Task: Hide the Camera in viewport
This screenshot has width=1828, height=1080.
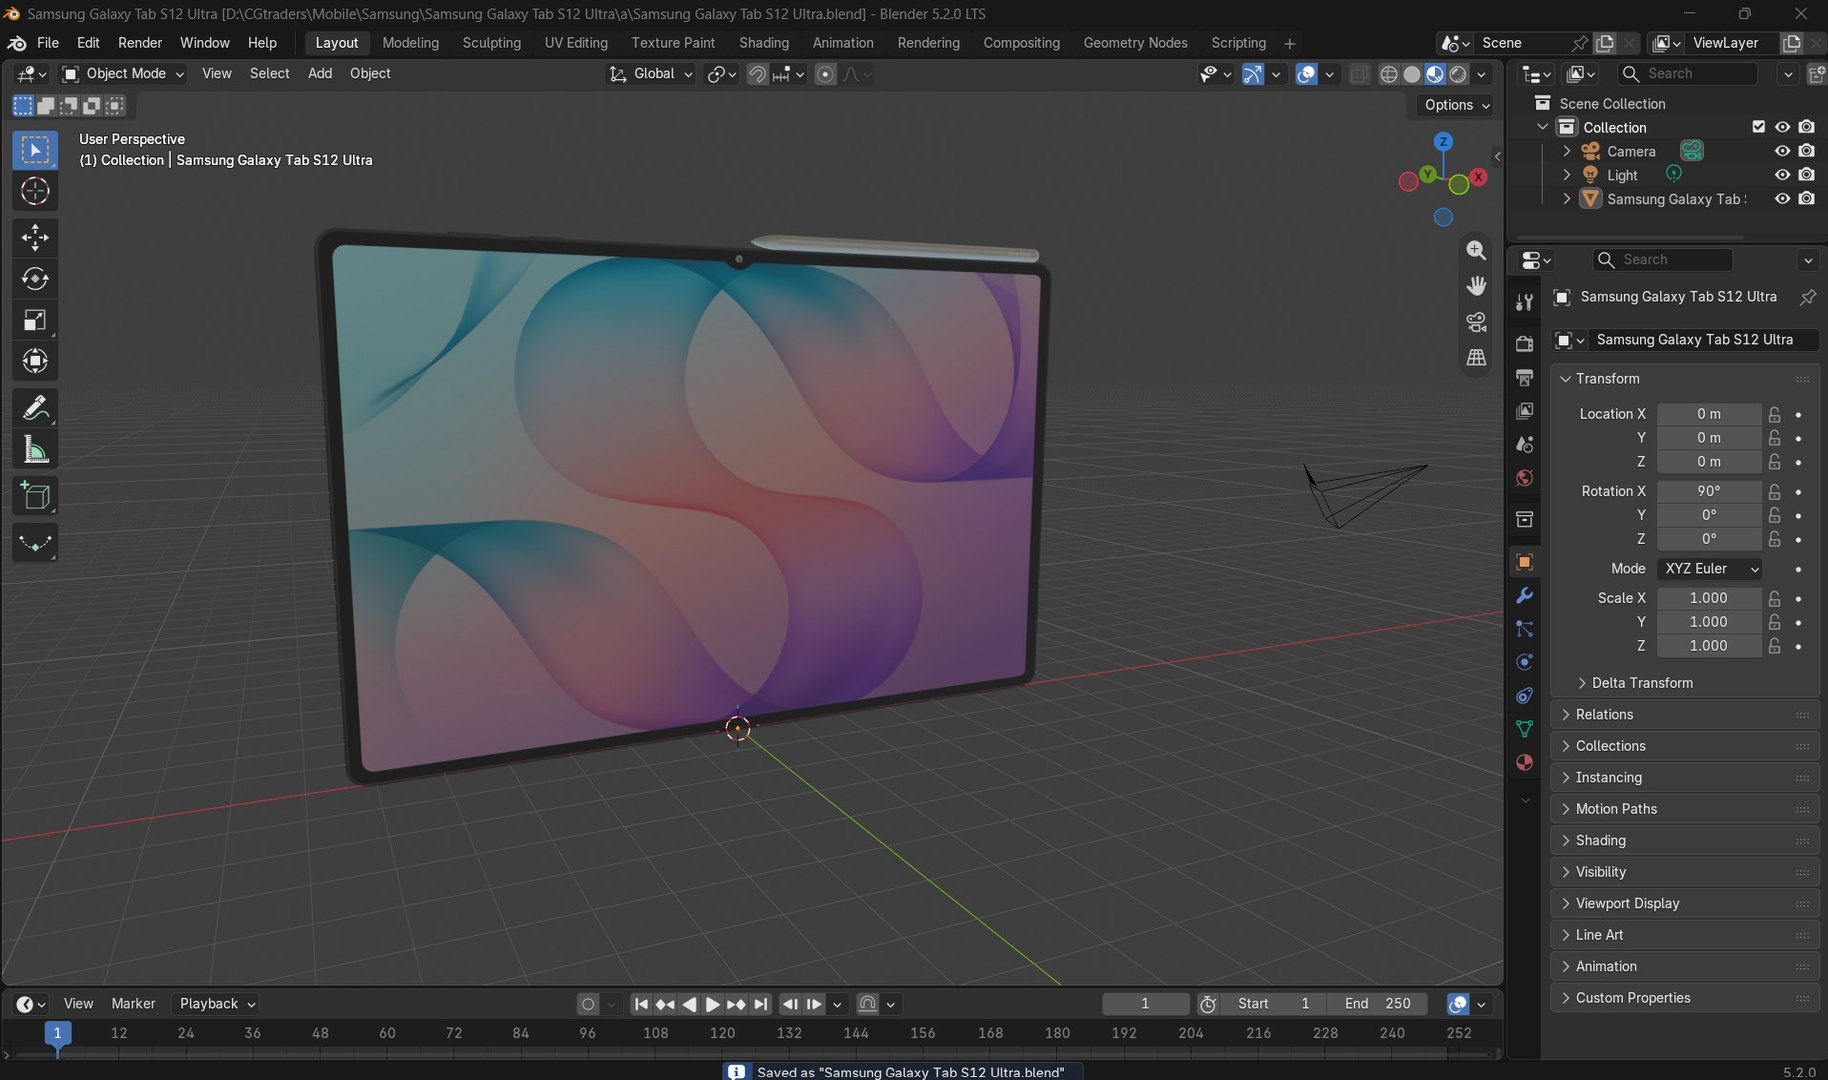Action: (1782, 151)
